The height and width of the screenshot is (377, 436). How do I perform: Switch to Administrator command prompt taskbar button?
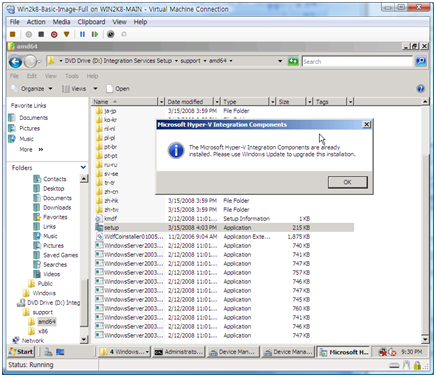coord(178,352)
